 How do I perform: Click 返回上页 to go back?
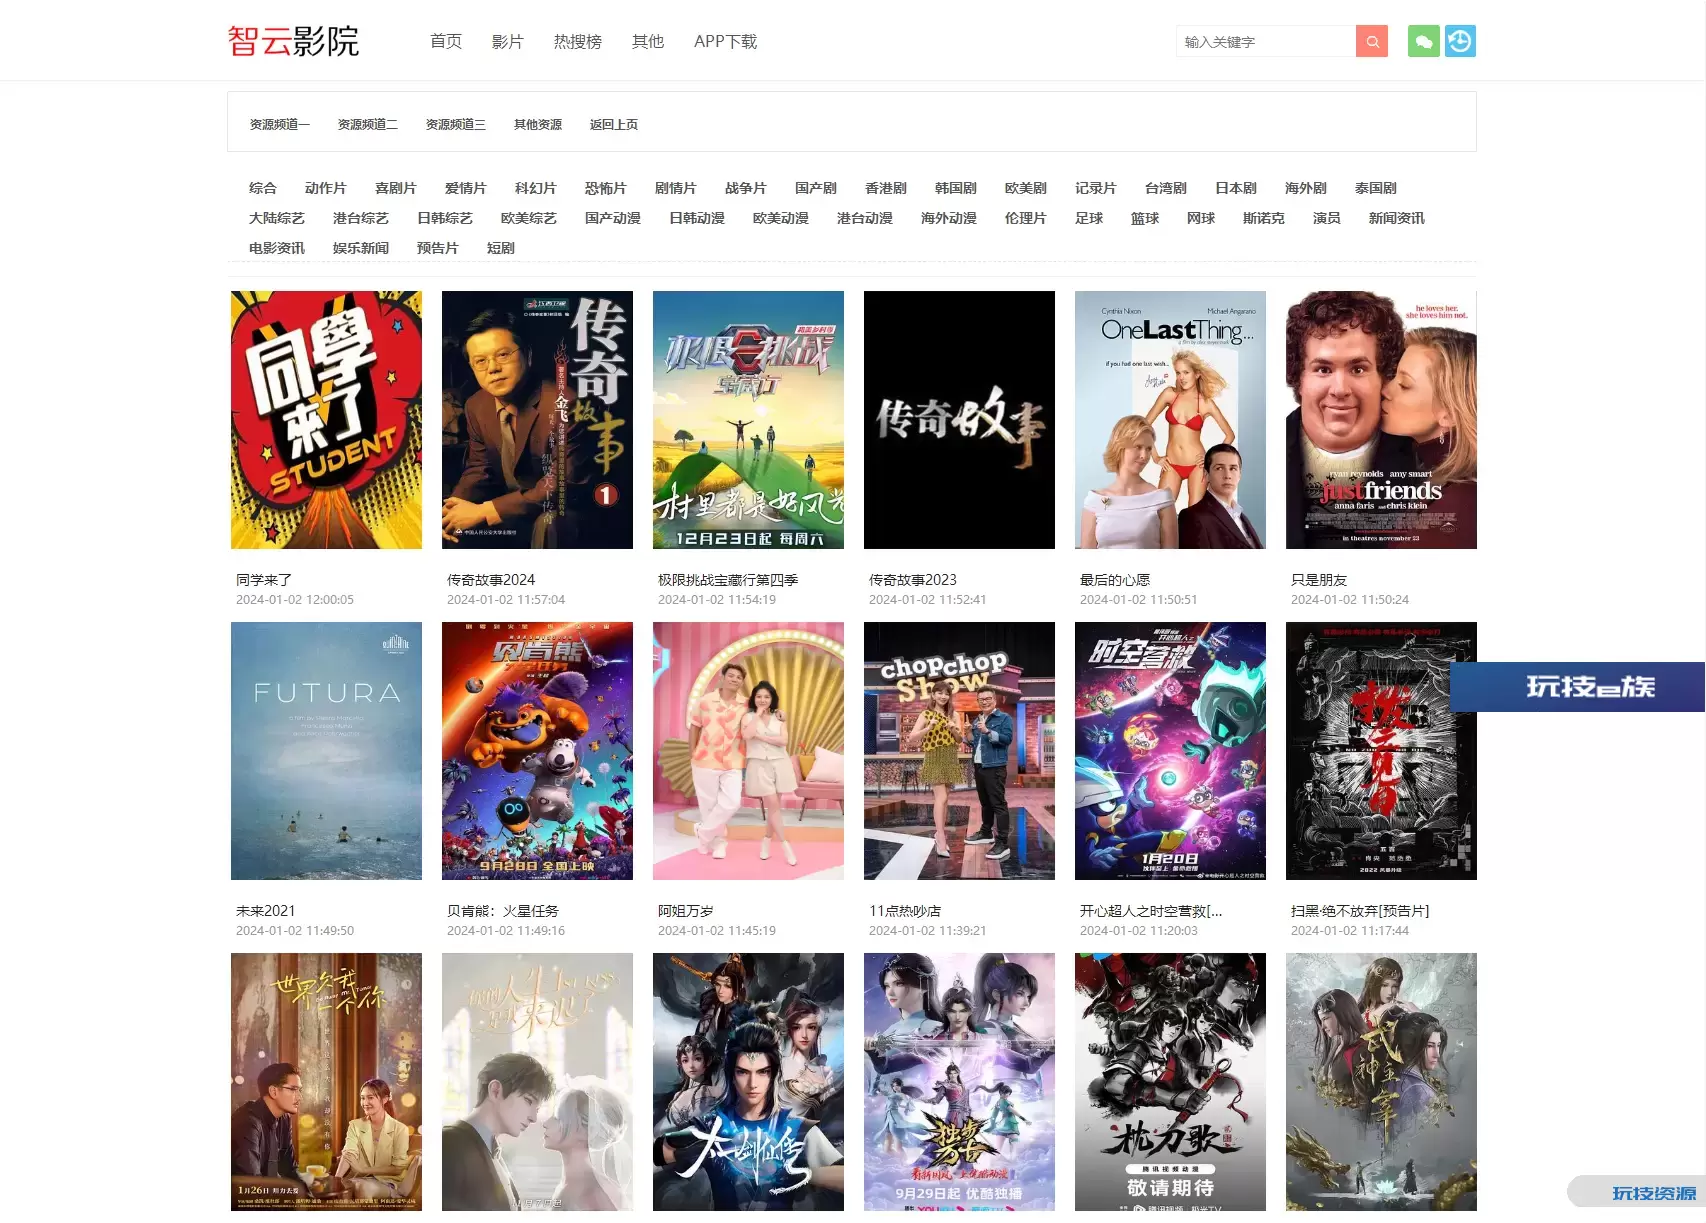(614, 124)
